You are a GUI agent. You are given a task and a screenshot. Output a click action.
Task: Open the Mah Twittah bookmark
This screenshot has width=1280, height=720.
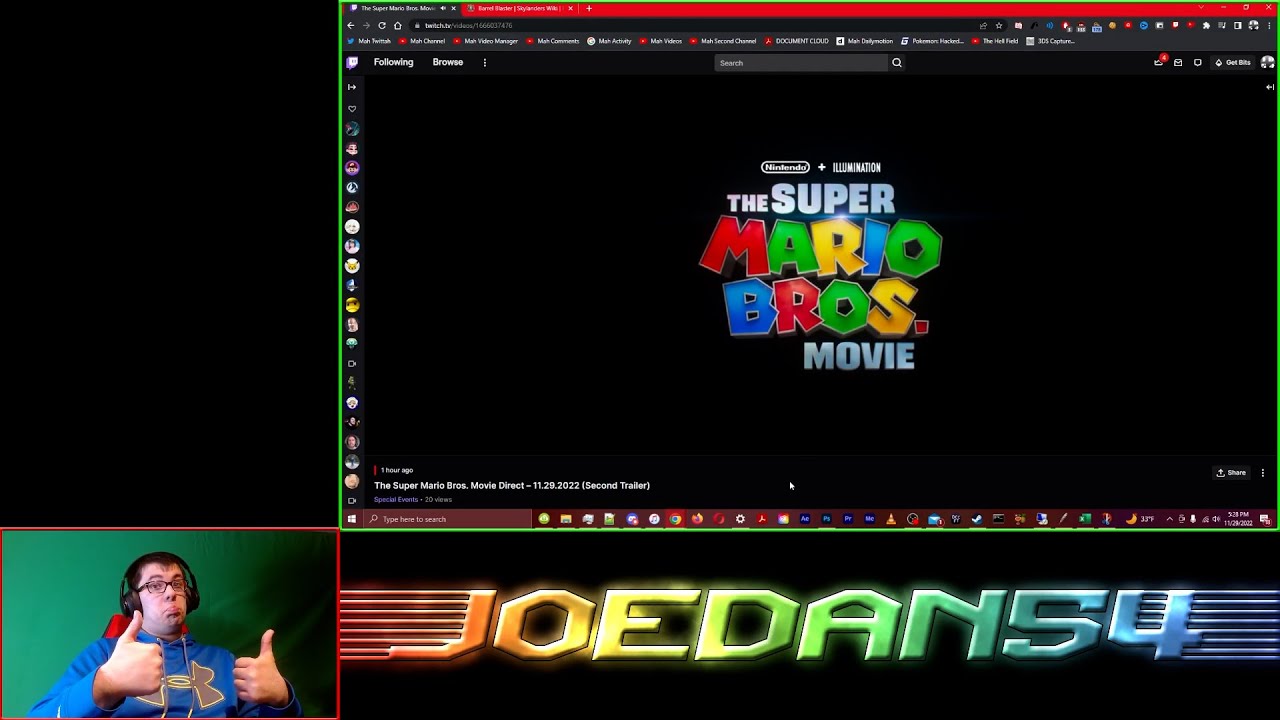[x=368, y=41]
